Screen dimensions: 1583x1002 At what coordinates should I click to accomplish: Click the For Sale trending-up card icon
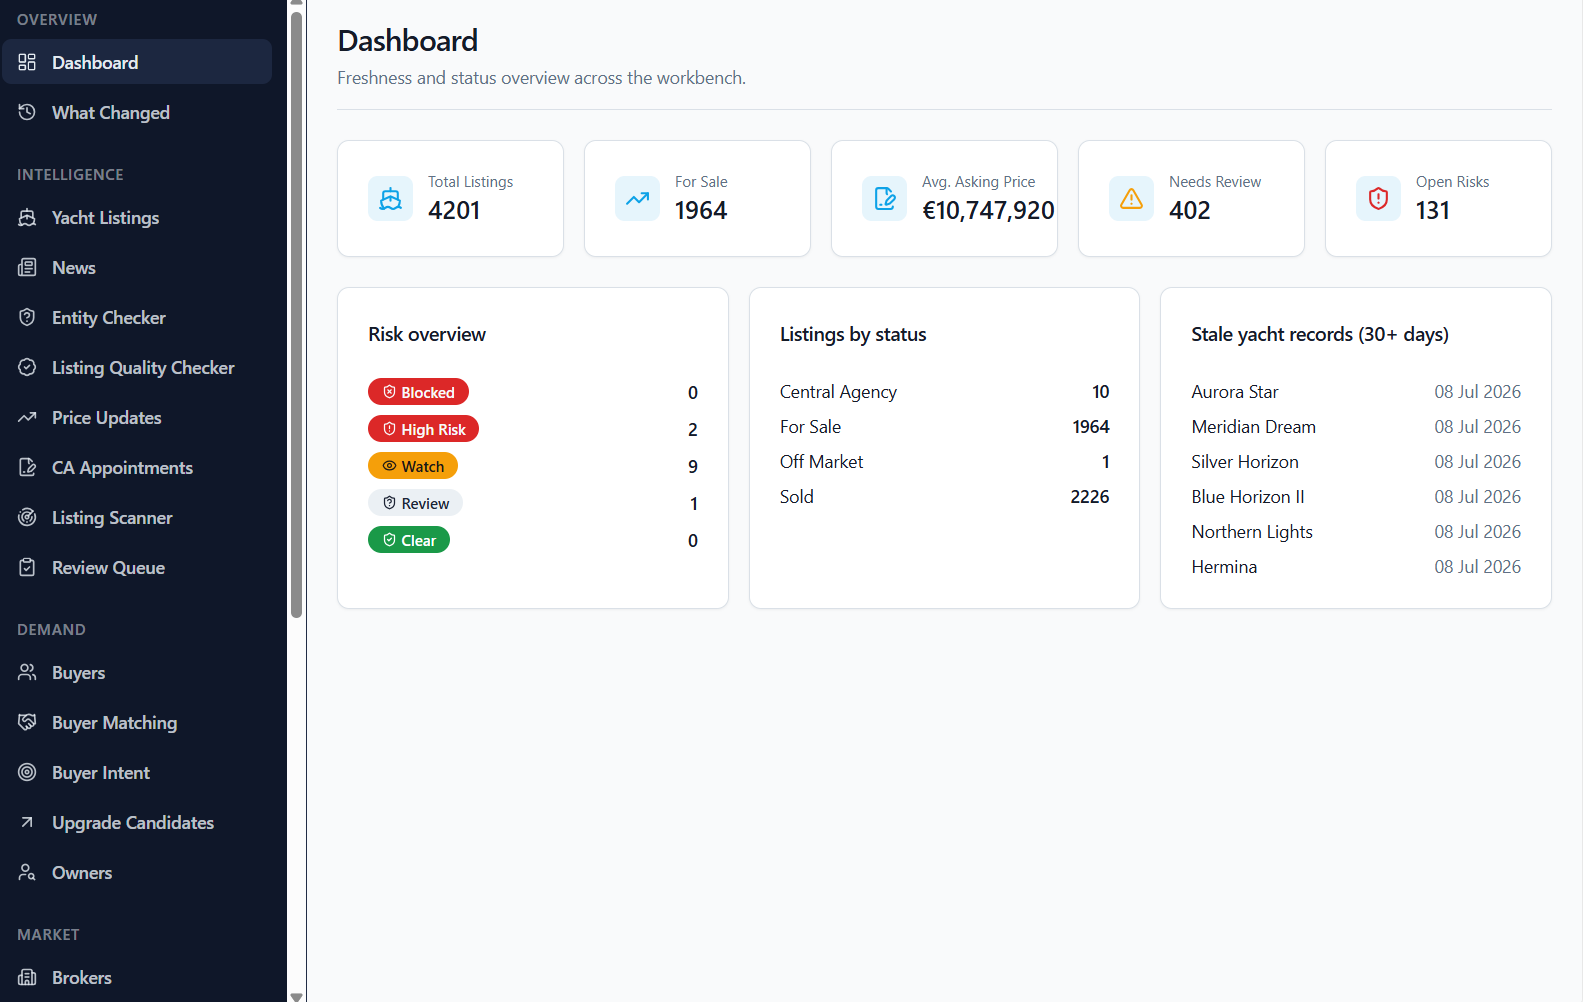[x=637, y=198]
